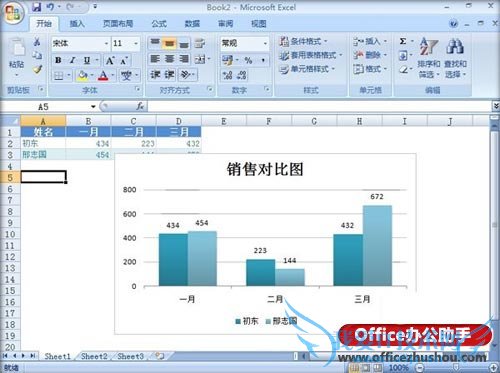Switch to the 公式 ribbon tab
Image resolution: width=500 pixels, height=373 pixels.
pos(159,24)
